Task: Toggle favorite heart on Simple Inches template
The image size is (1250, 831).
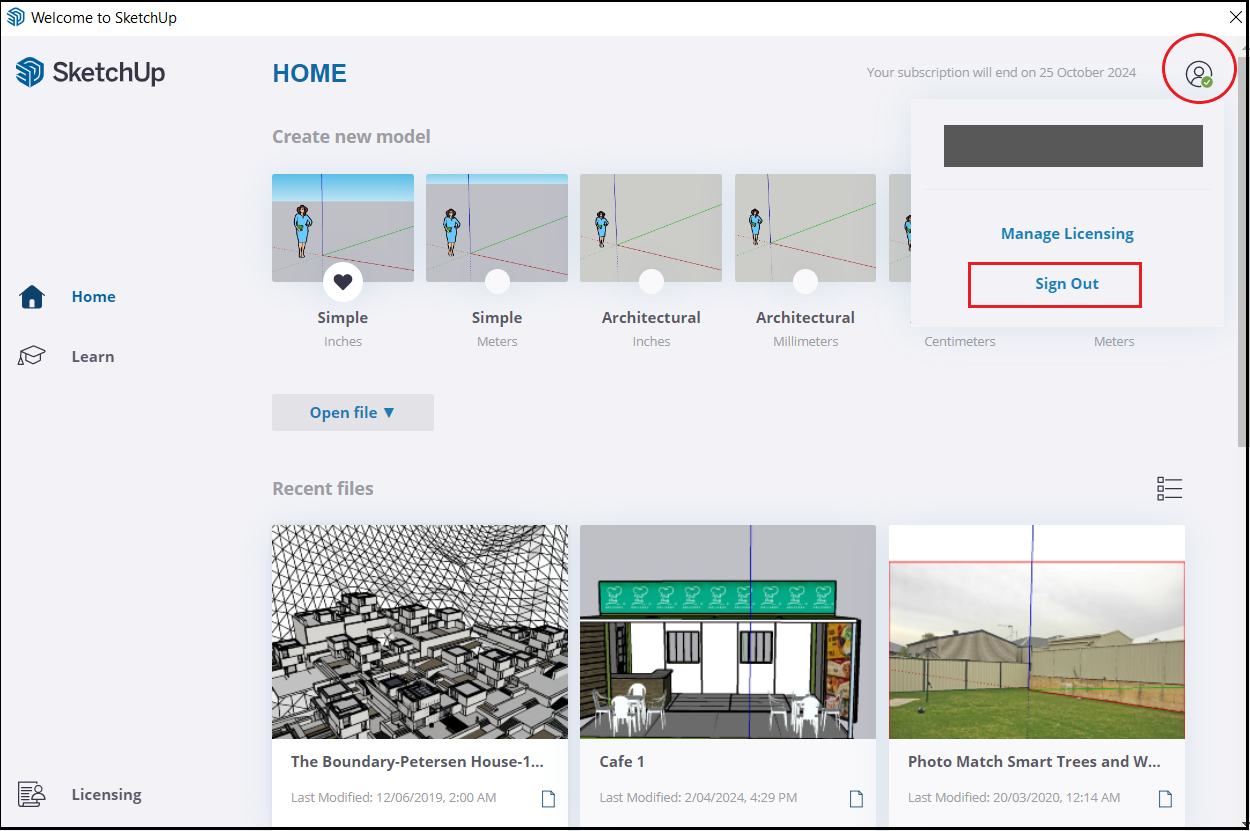Action: [343, 282]
